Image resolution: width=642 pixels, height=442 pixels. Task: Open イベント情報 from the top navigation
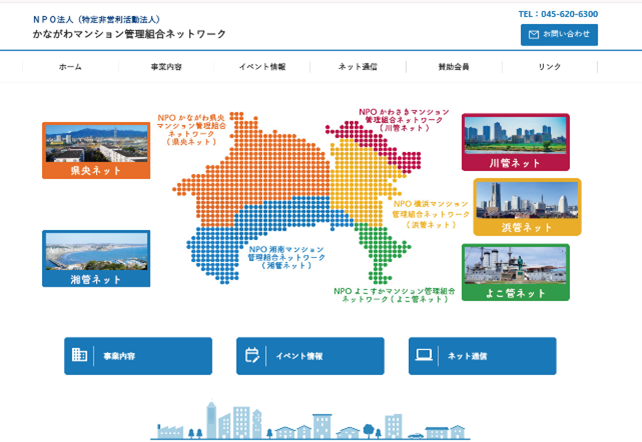(262, 67)
